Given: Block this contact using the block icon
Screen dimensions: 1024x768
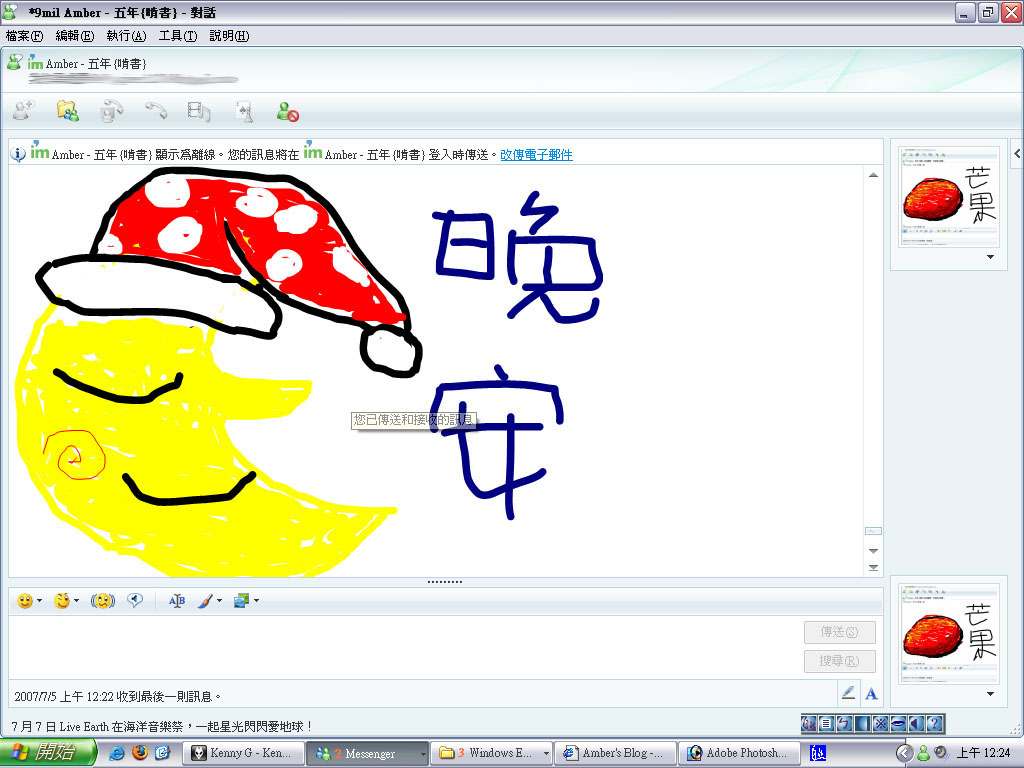Looking at the screenshot, I should point(287,111).
